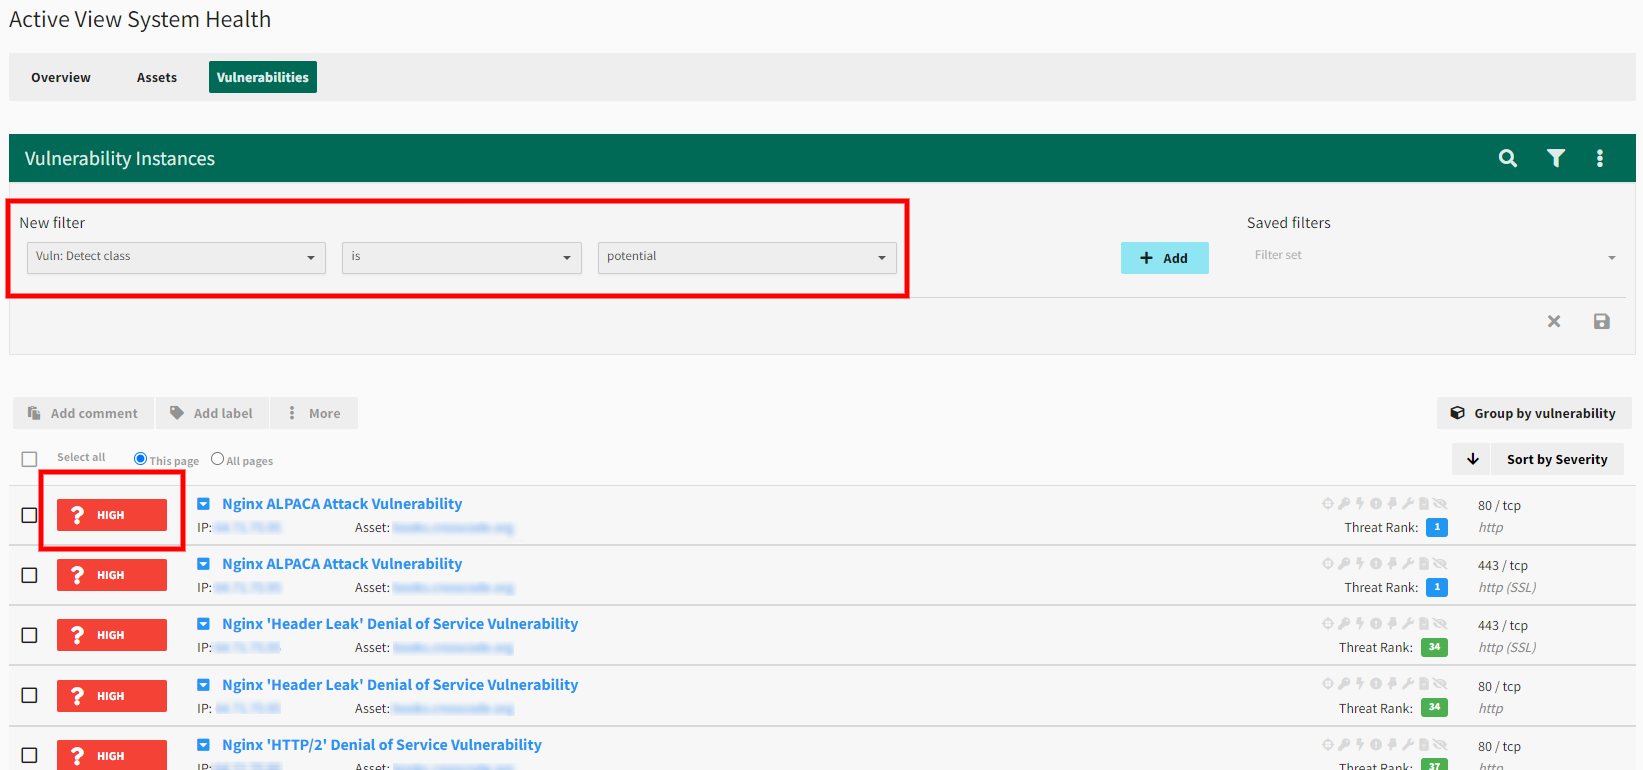Tick the Select all checkbox
This screenshot has height=770, width=1643.
coord(29,459)
